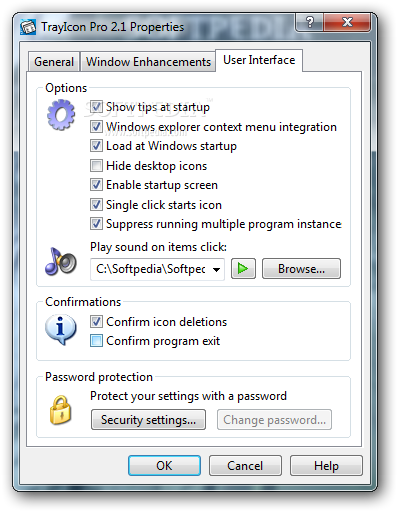Click the music note speaker icon
This screenshot has height=512, width=398.
[61, 262]
